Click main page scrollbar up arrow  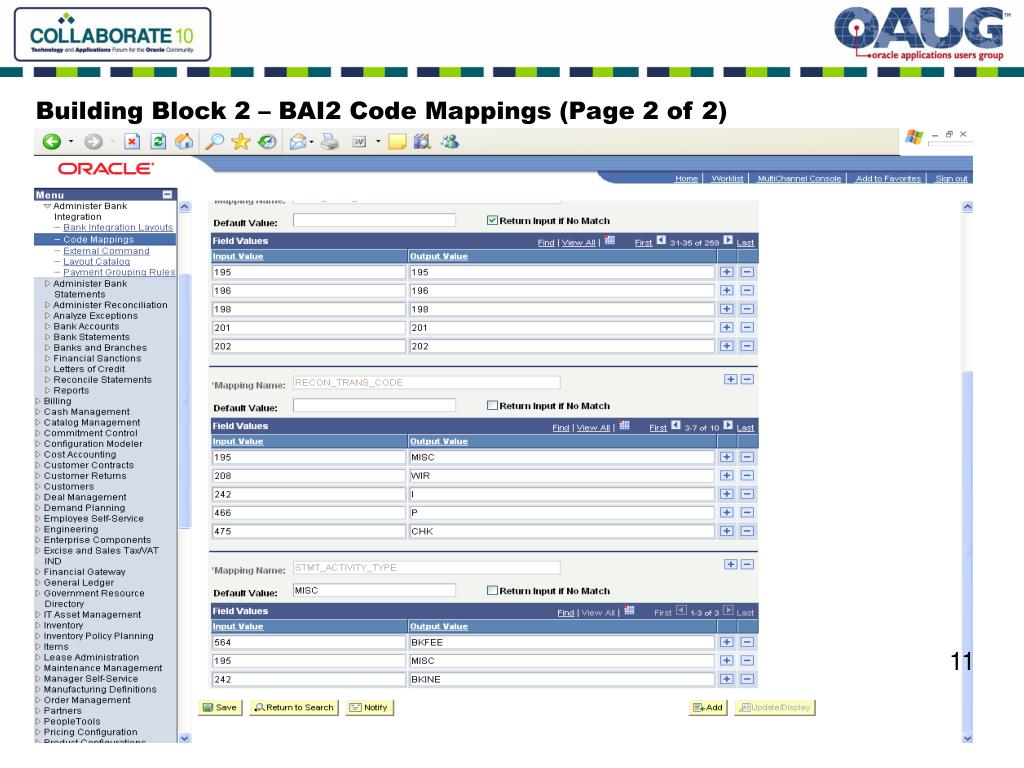(968, 207)
